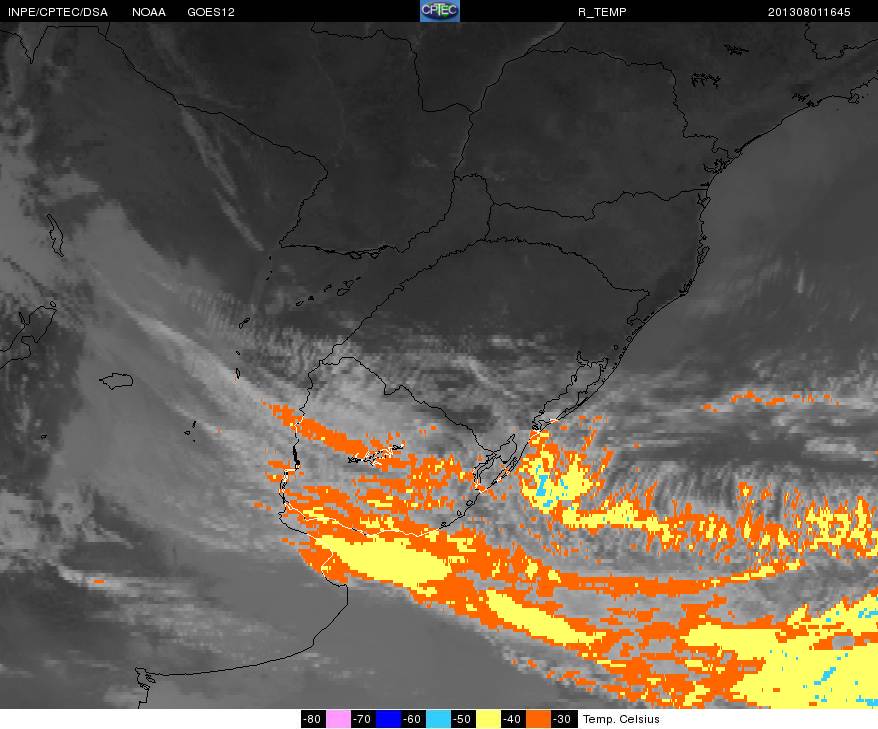Click the pink color swatch in legend
This screenshot has width=878, height=729.
[x=338, y=719]
